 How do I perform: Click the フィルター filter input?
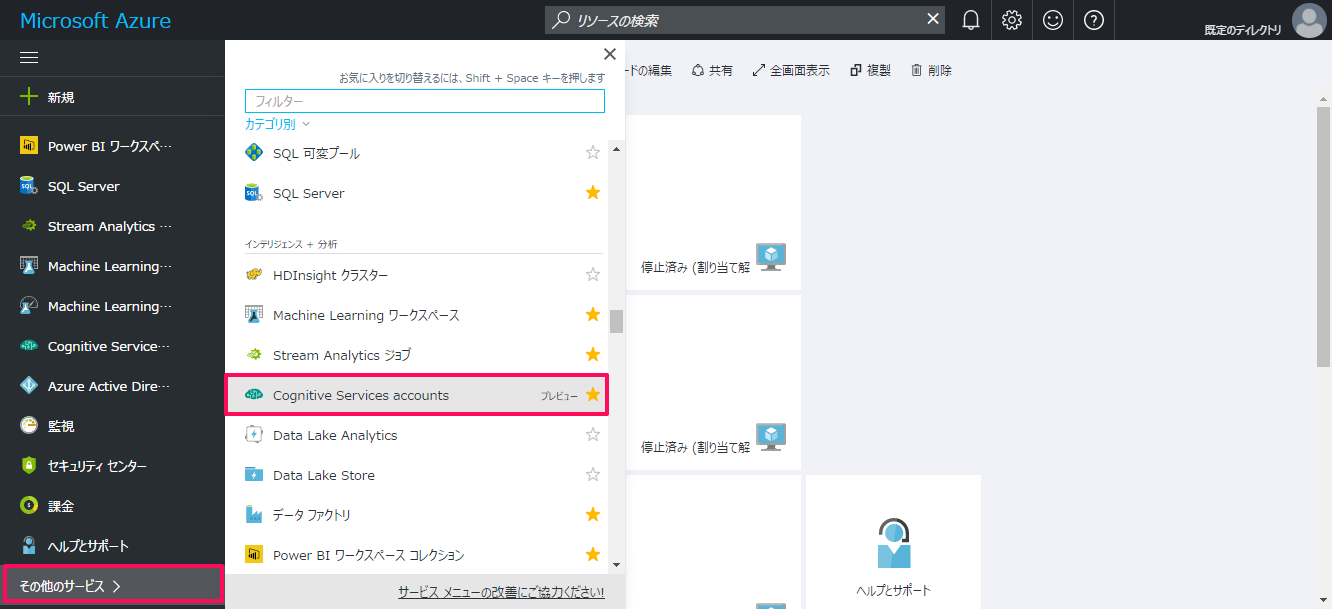pyautogui.click(x=425, y=101)
